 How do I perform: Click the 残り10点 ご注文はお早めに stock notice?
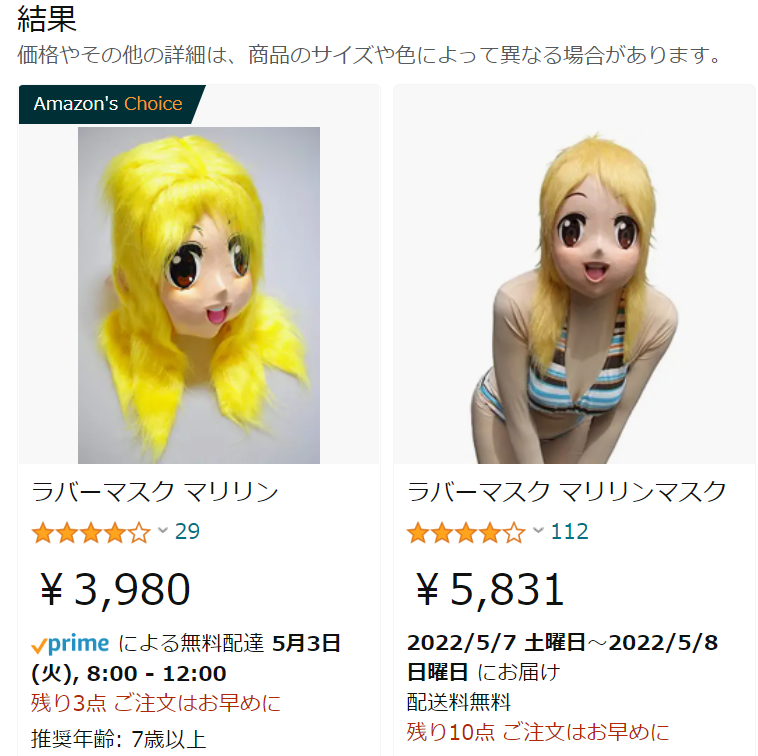tap(538, 732)
